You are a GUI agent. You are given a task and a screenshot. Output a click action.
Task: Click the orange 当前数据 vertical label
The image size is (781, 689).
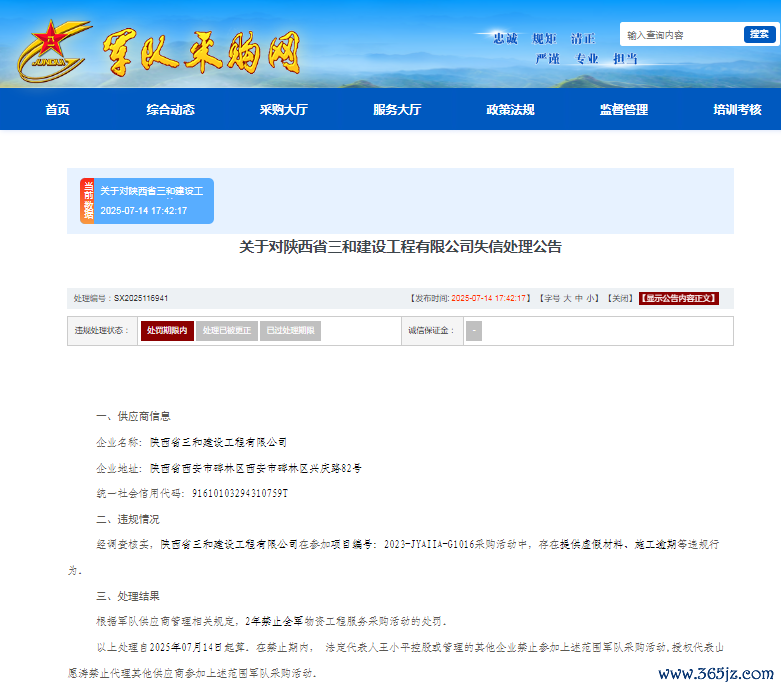tap(87, 201)
